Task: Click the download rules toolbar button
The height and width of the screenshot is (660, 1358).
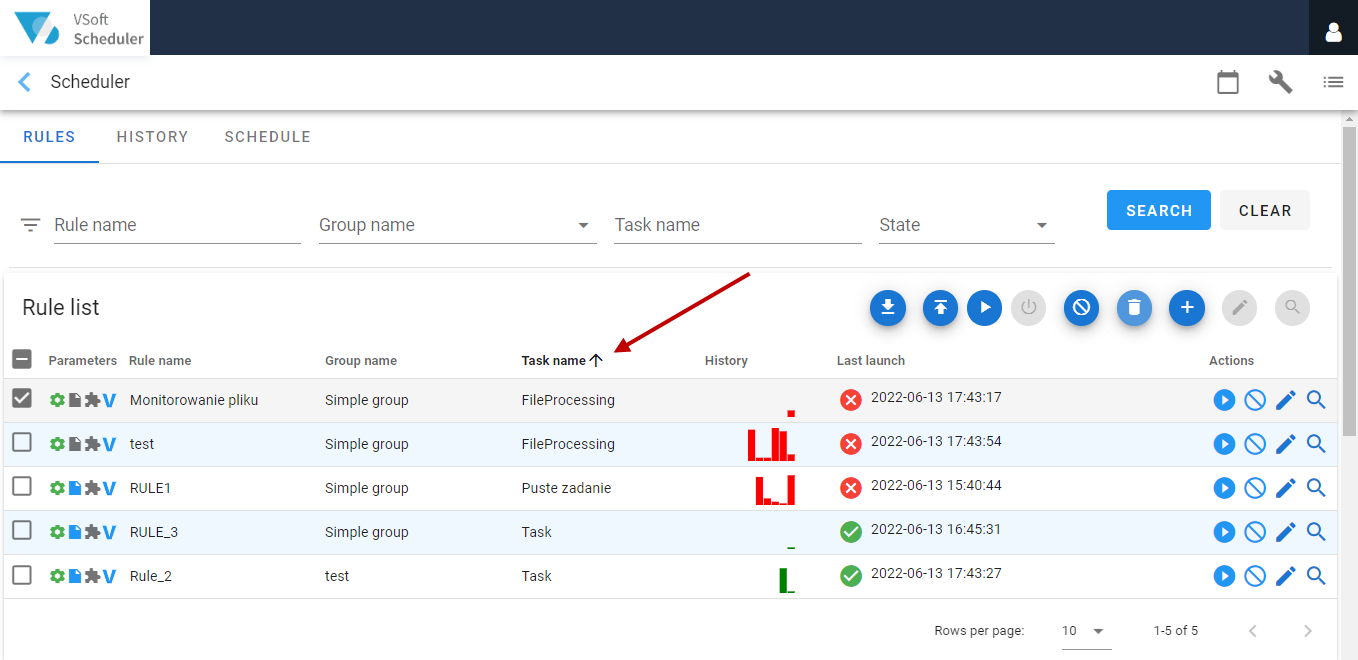Action: pos(888,308)
